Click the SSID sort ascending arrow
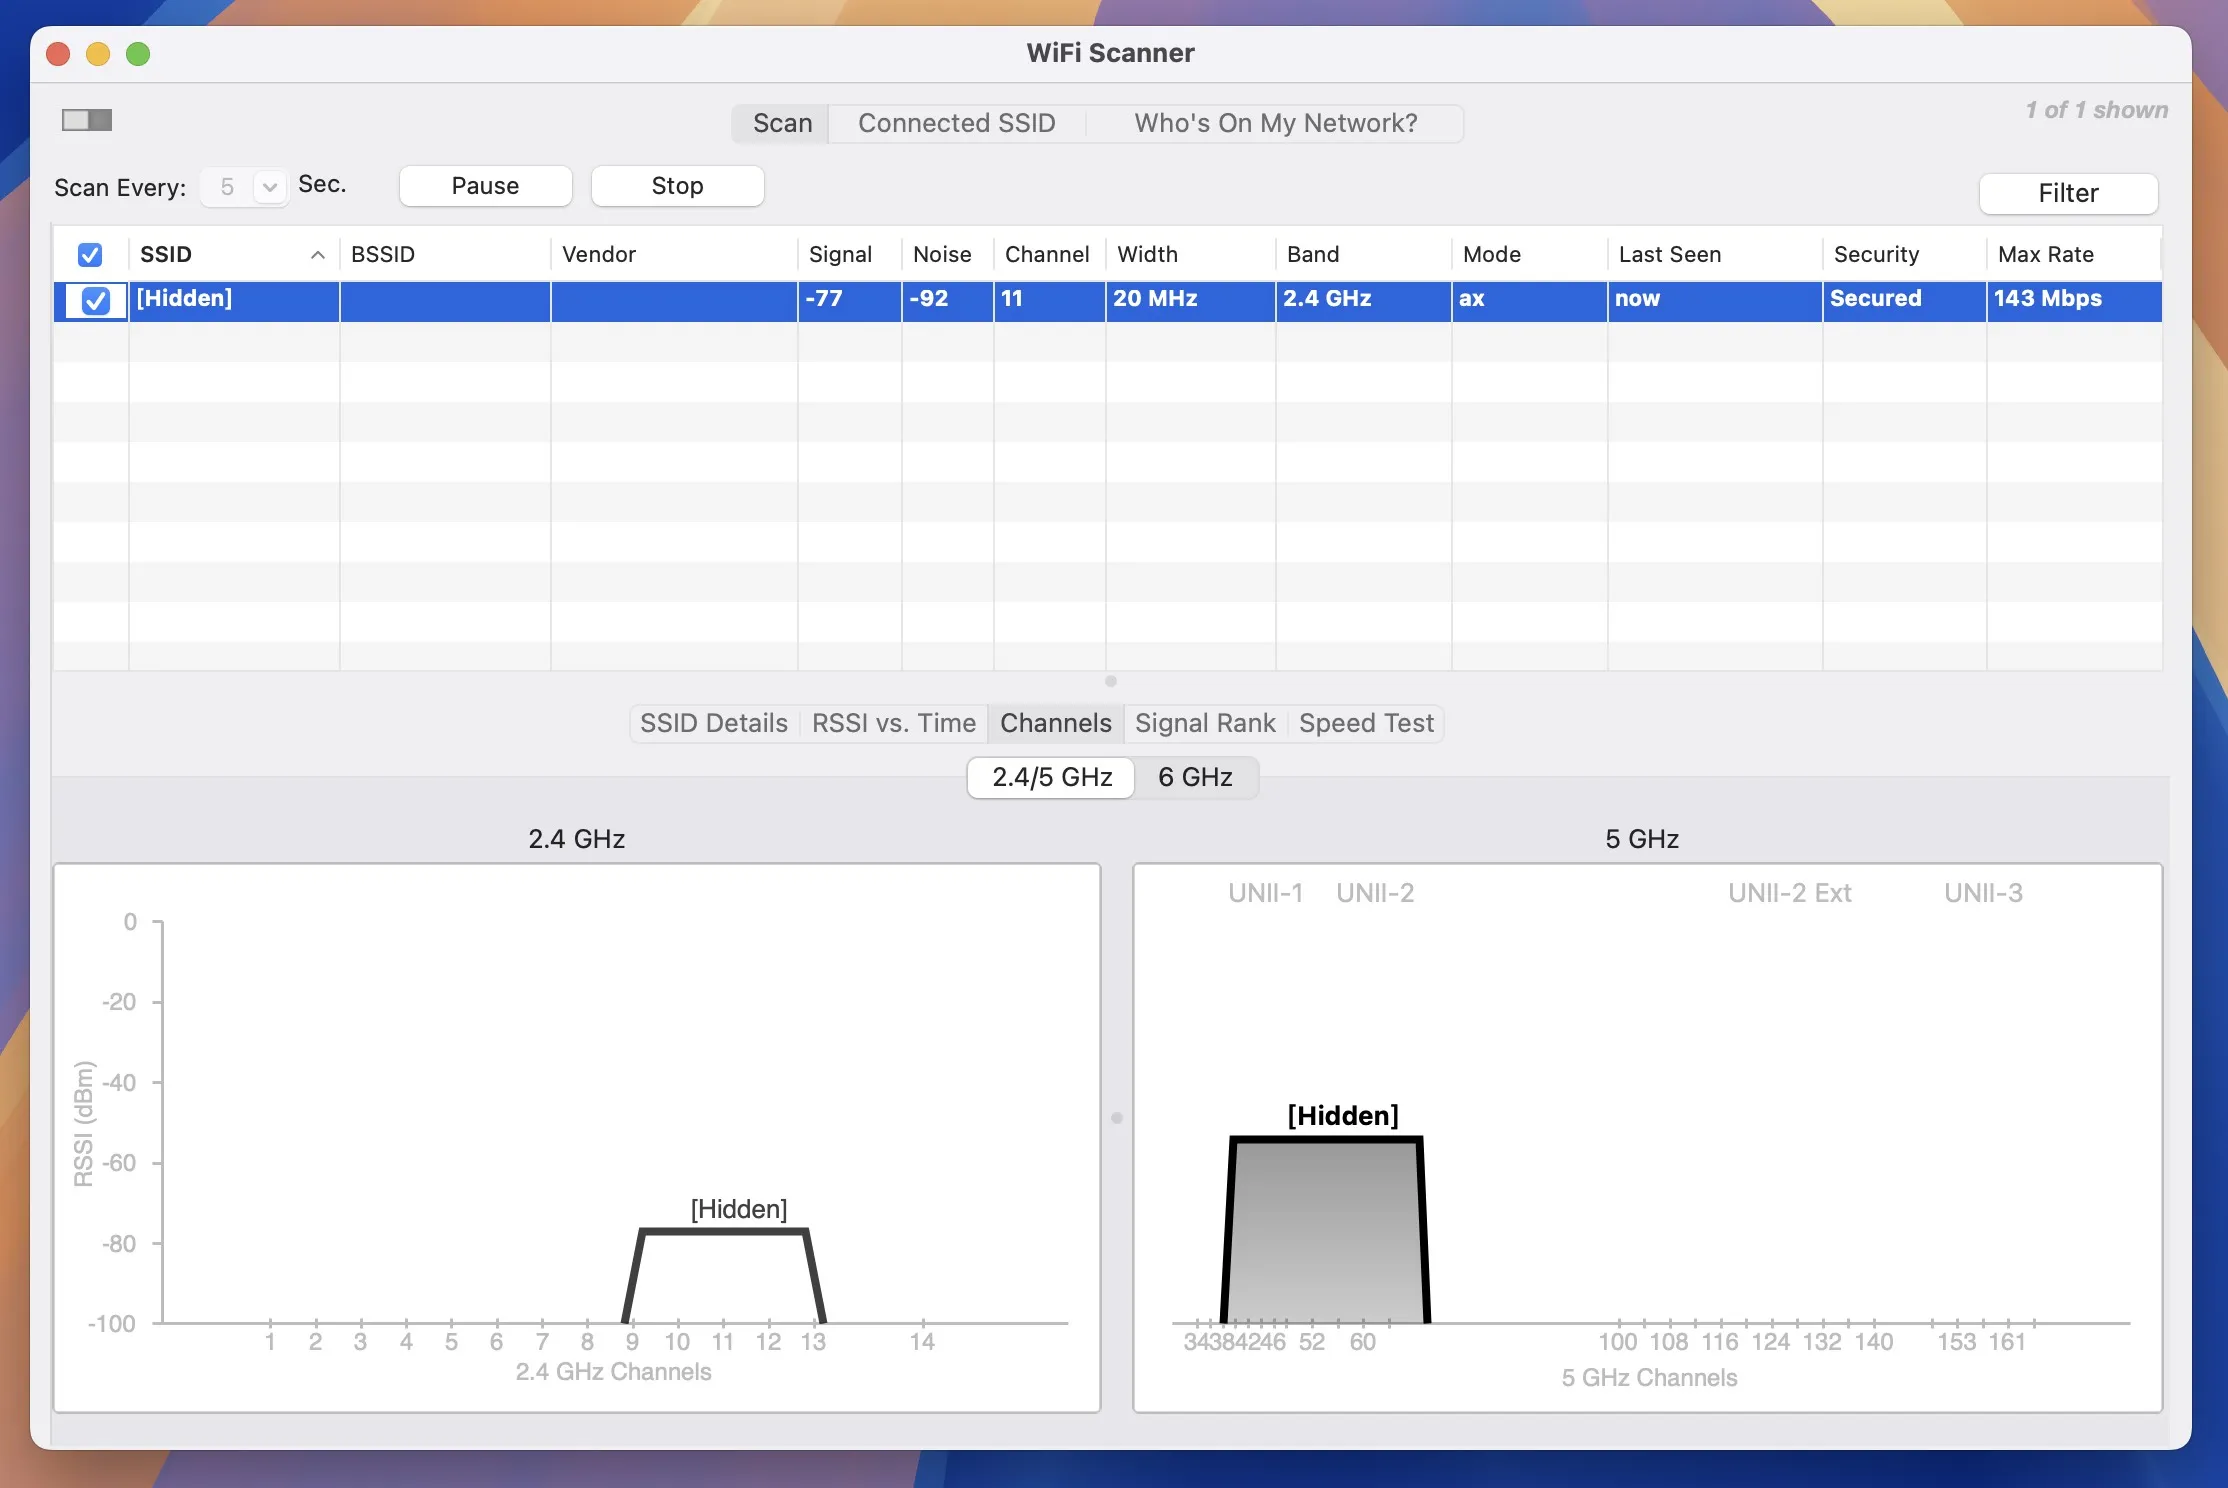Image resolution: width=2228 pixels, height=1488 pixels. coord(318,255)
